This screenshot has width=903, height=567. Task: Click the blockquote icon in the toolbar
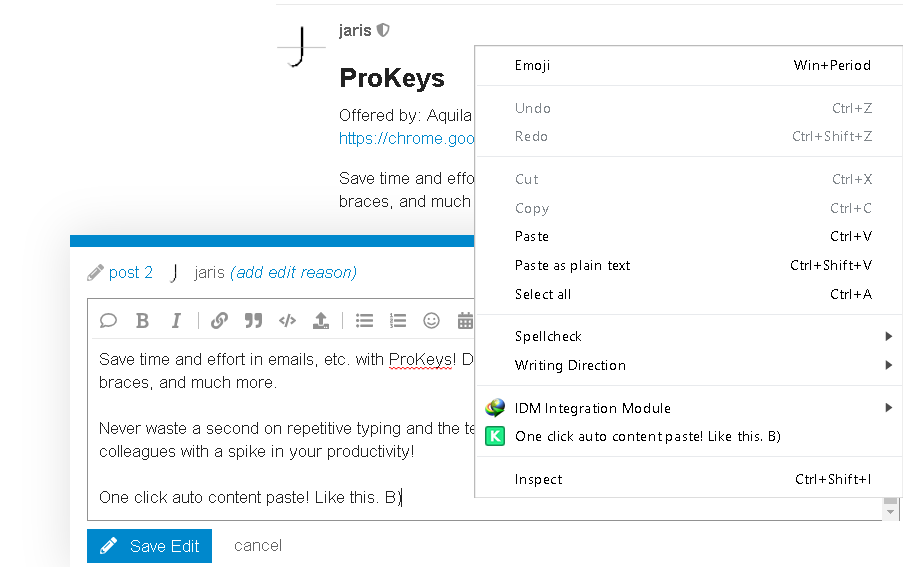point(253,321)
